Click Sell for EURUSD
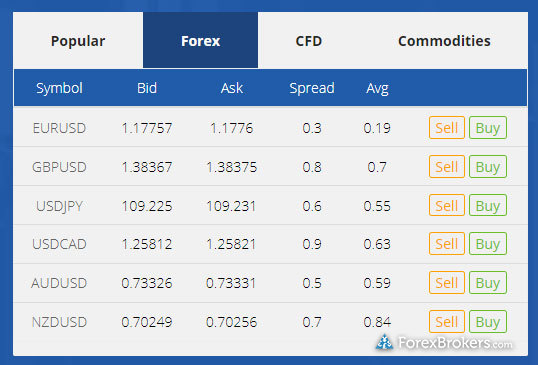Viewport: 538px width, 365px height. tap(447, 128)
